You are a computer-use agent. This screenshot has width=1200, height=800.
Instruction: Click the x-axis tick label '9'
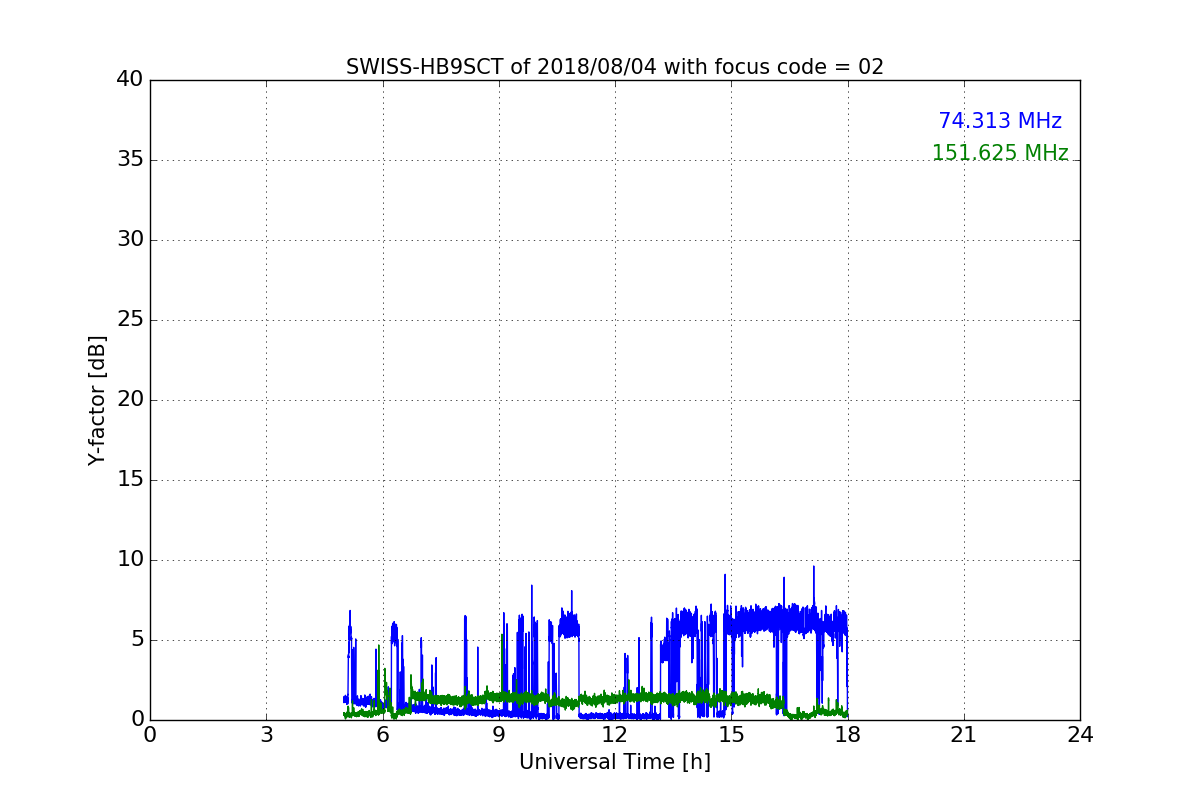pos(499,735)
